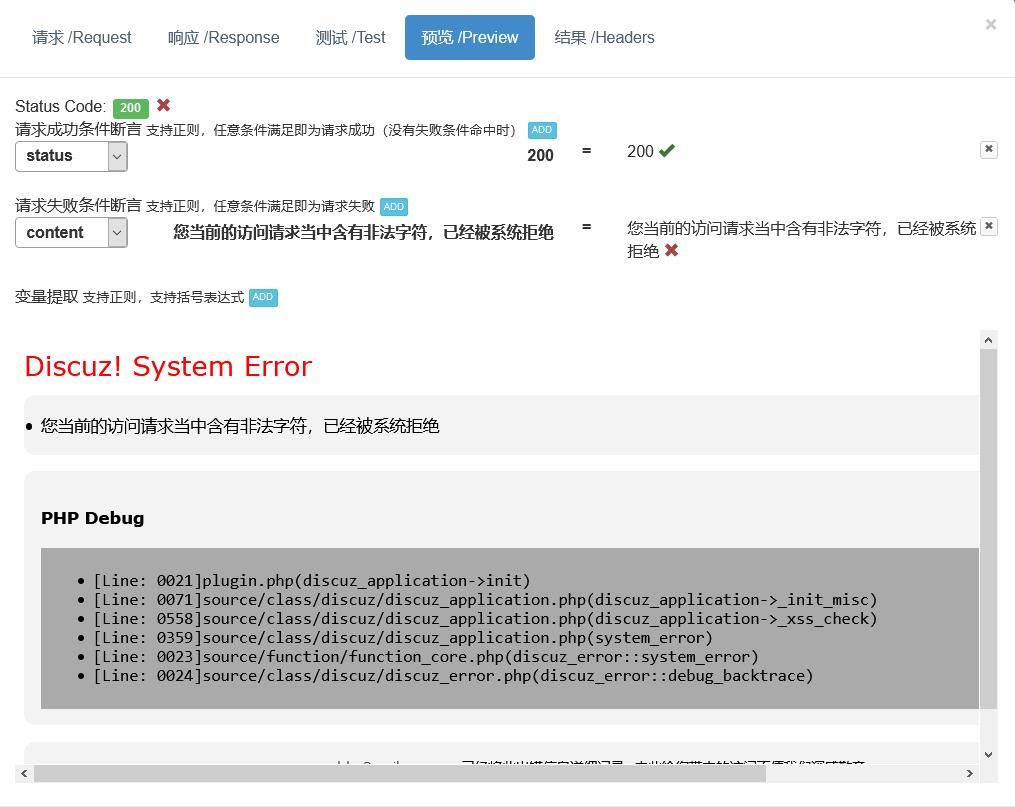Click the Line 0558 _xss_check trace entry
Screen dimensions: 1015x807
[x=485, y=619]
